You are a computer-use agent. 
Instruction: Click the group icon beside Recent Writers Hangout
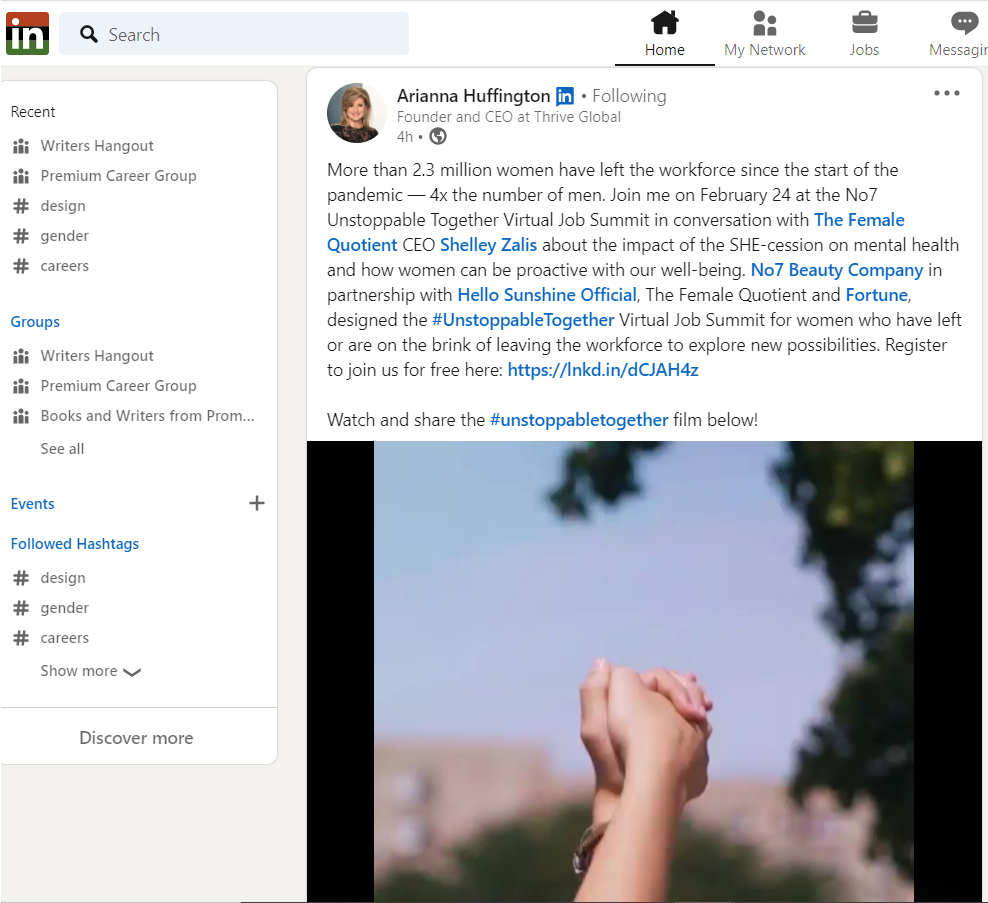(x=21, y=146)
